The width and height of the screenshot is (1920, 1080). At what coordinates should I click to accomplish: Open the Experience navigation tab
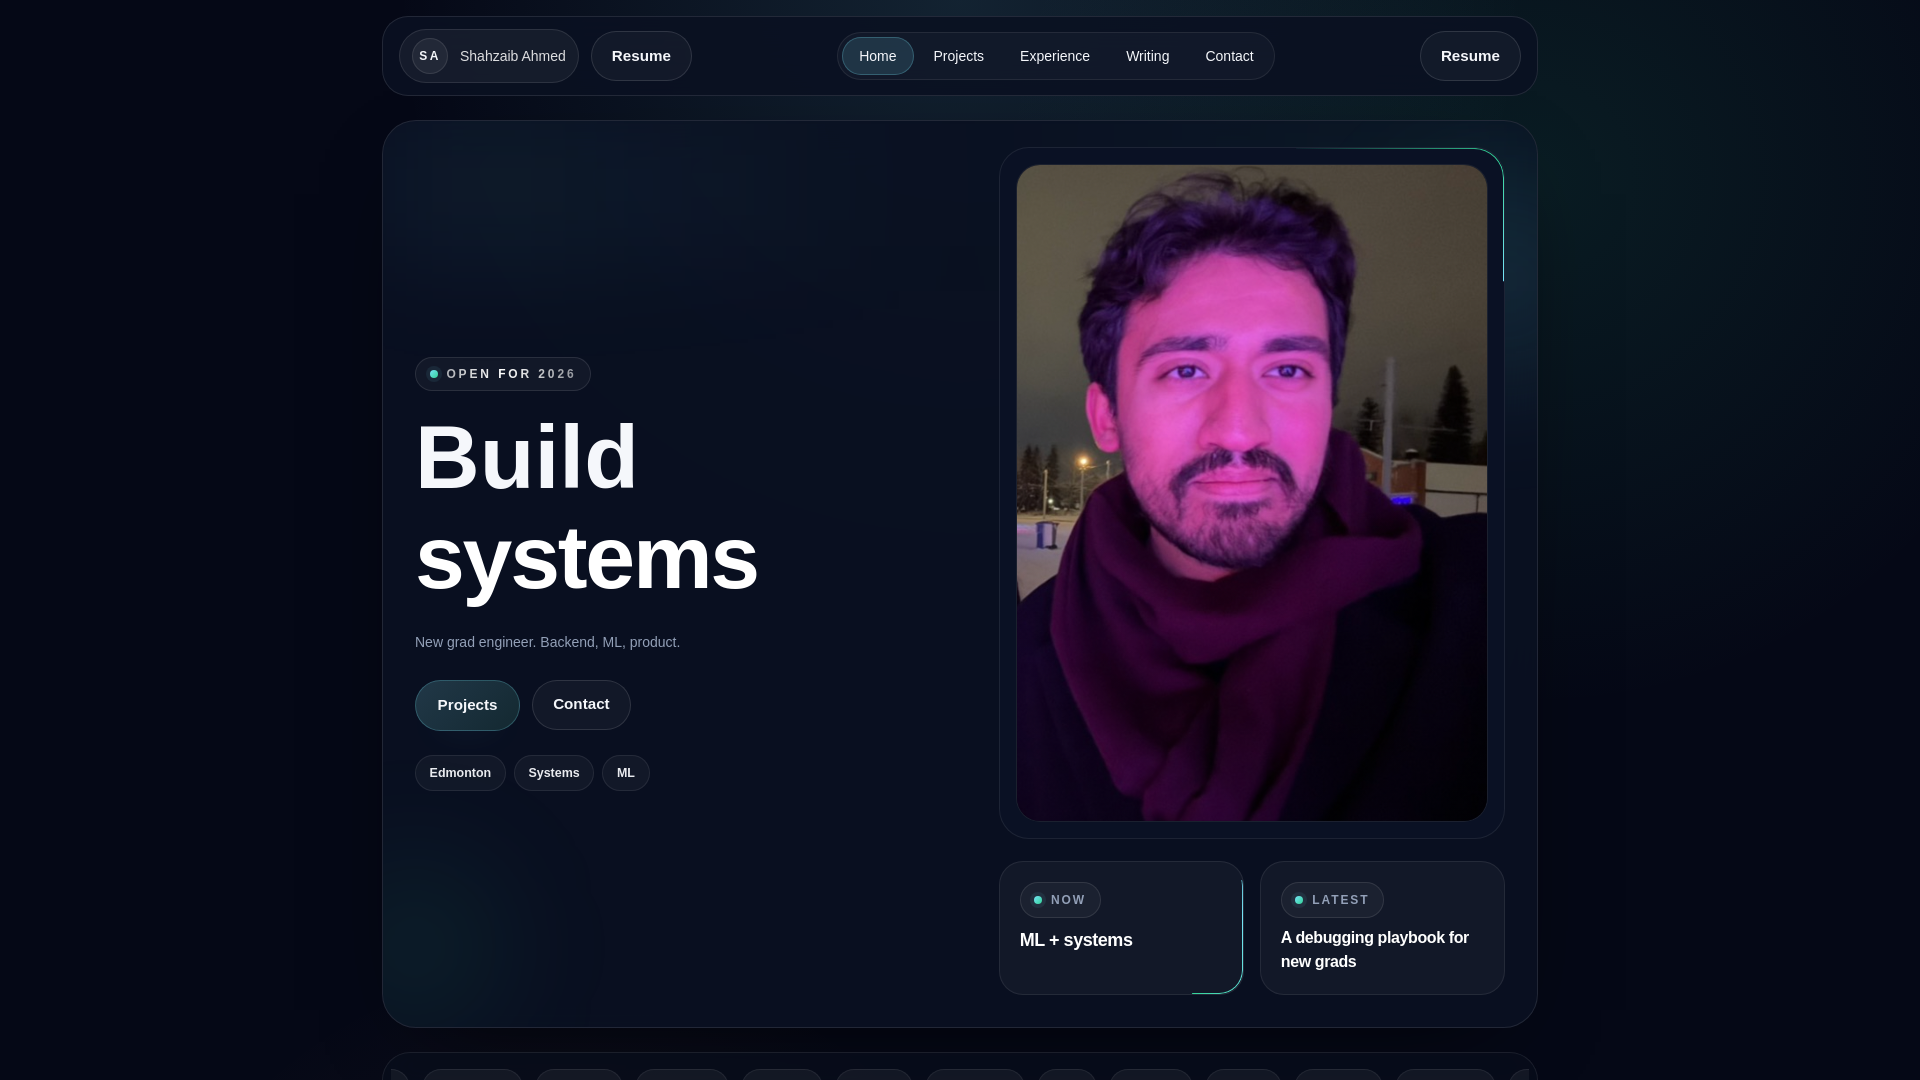pyautogui.click(x=1055, y=56)
